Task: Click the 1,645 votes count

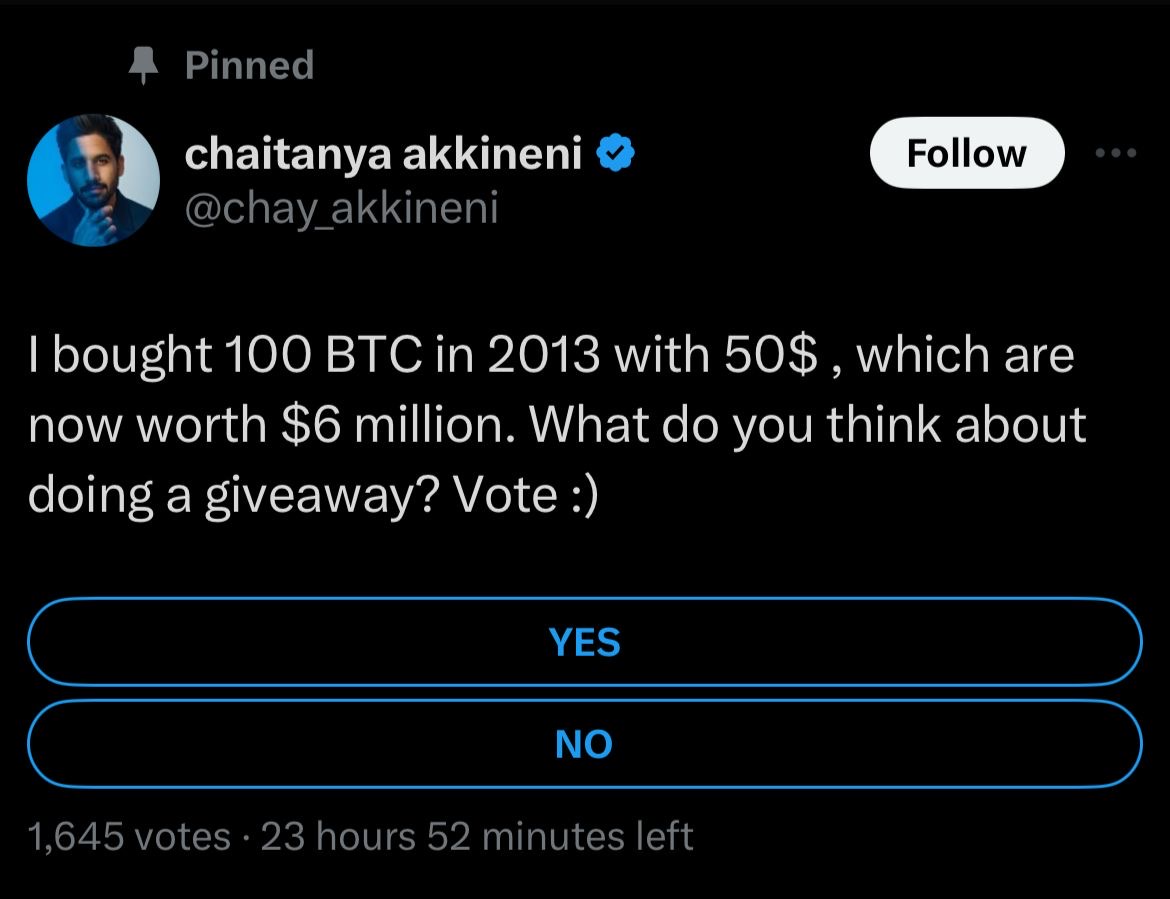Action: 130,836
